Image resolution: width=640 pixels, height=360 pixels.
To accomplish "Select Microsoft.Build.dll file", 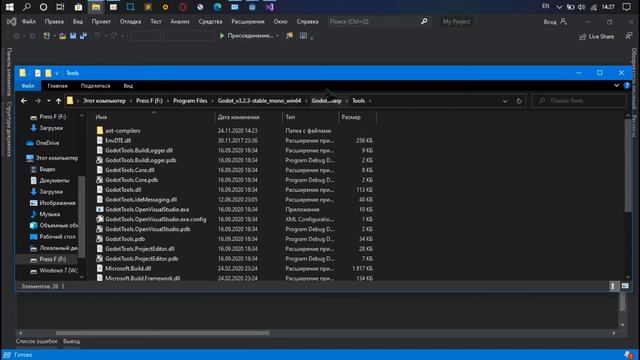I will (x=128, y=268).
